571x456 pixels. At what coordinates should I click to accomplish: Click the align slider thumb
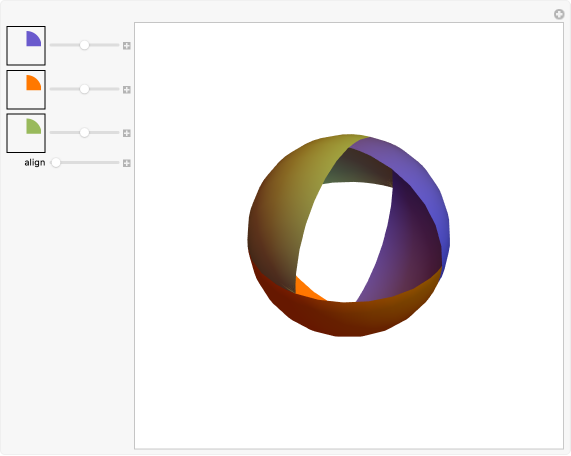(x=56, y=162)
